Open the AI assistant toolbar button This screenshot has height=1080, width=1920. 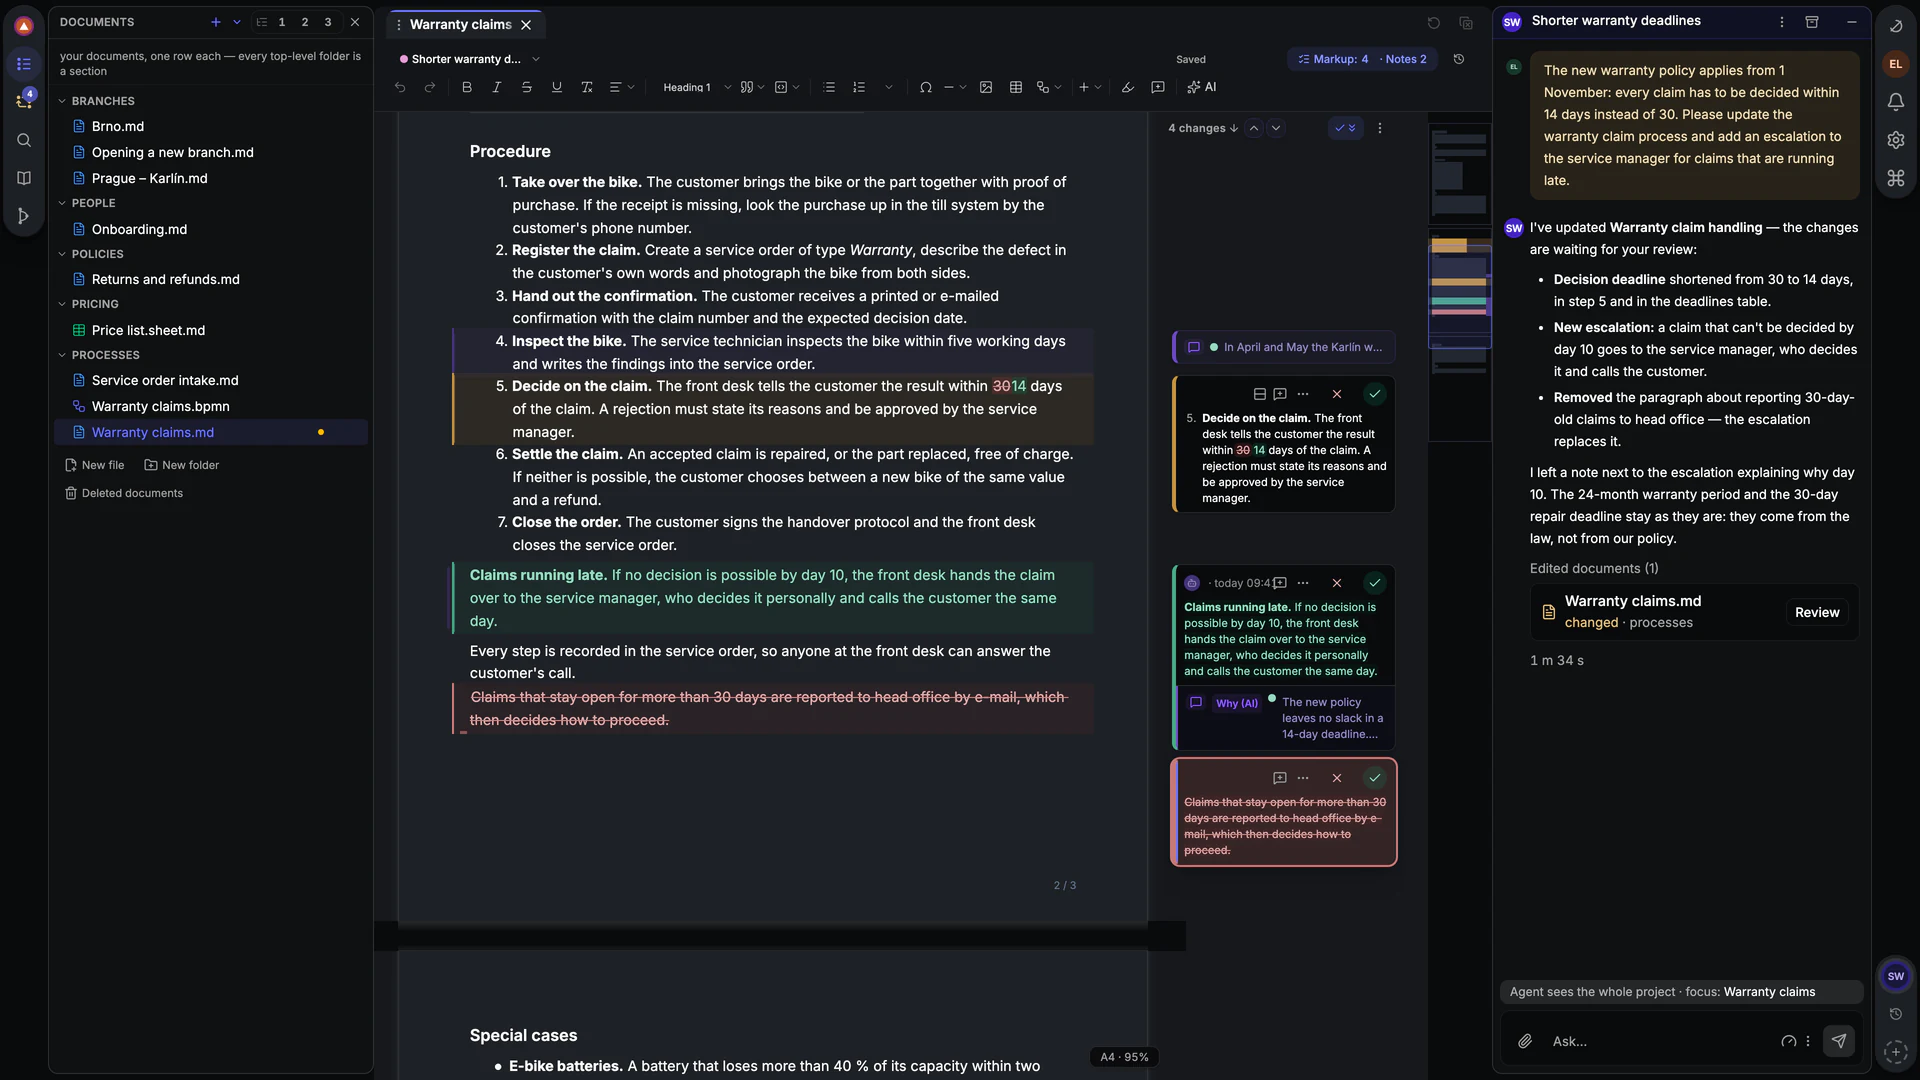pyautogui.click(x=1201, y=88)
